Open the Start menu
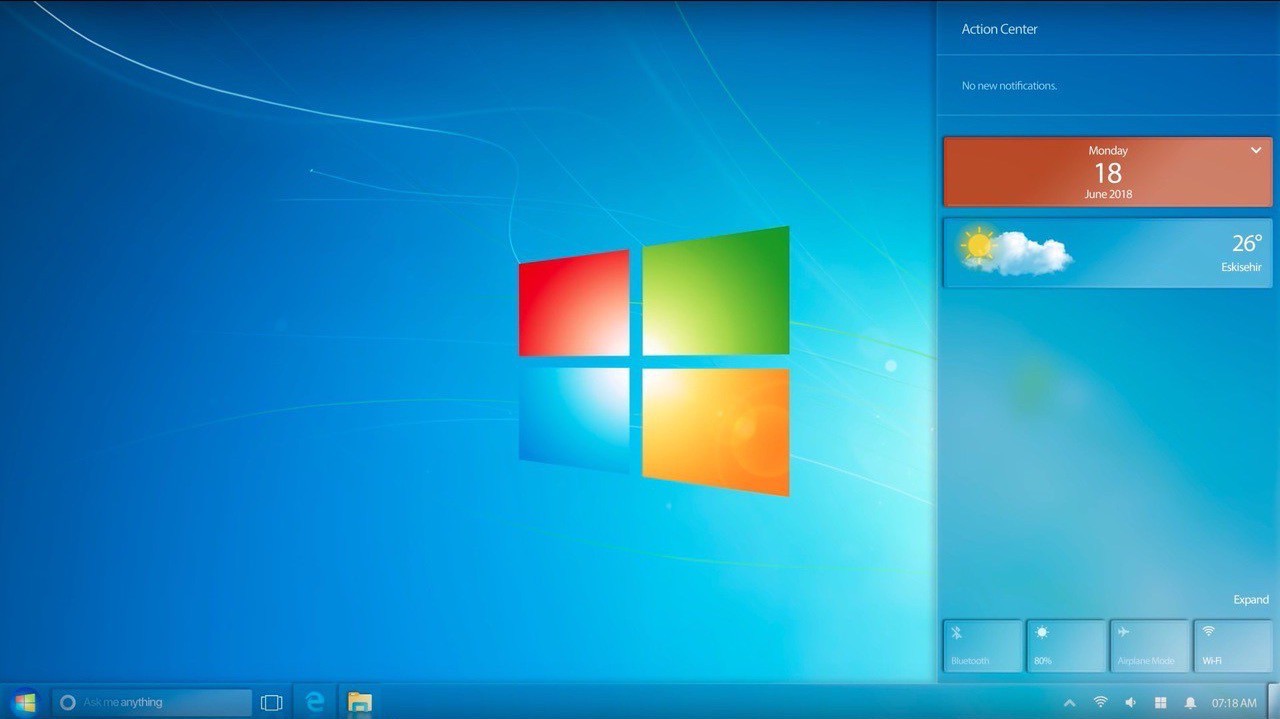 click(24, 702)
